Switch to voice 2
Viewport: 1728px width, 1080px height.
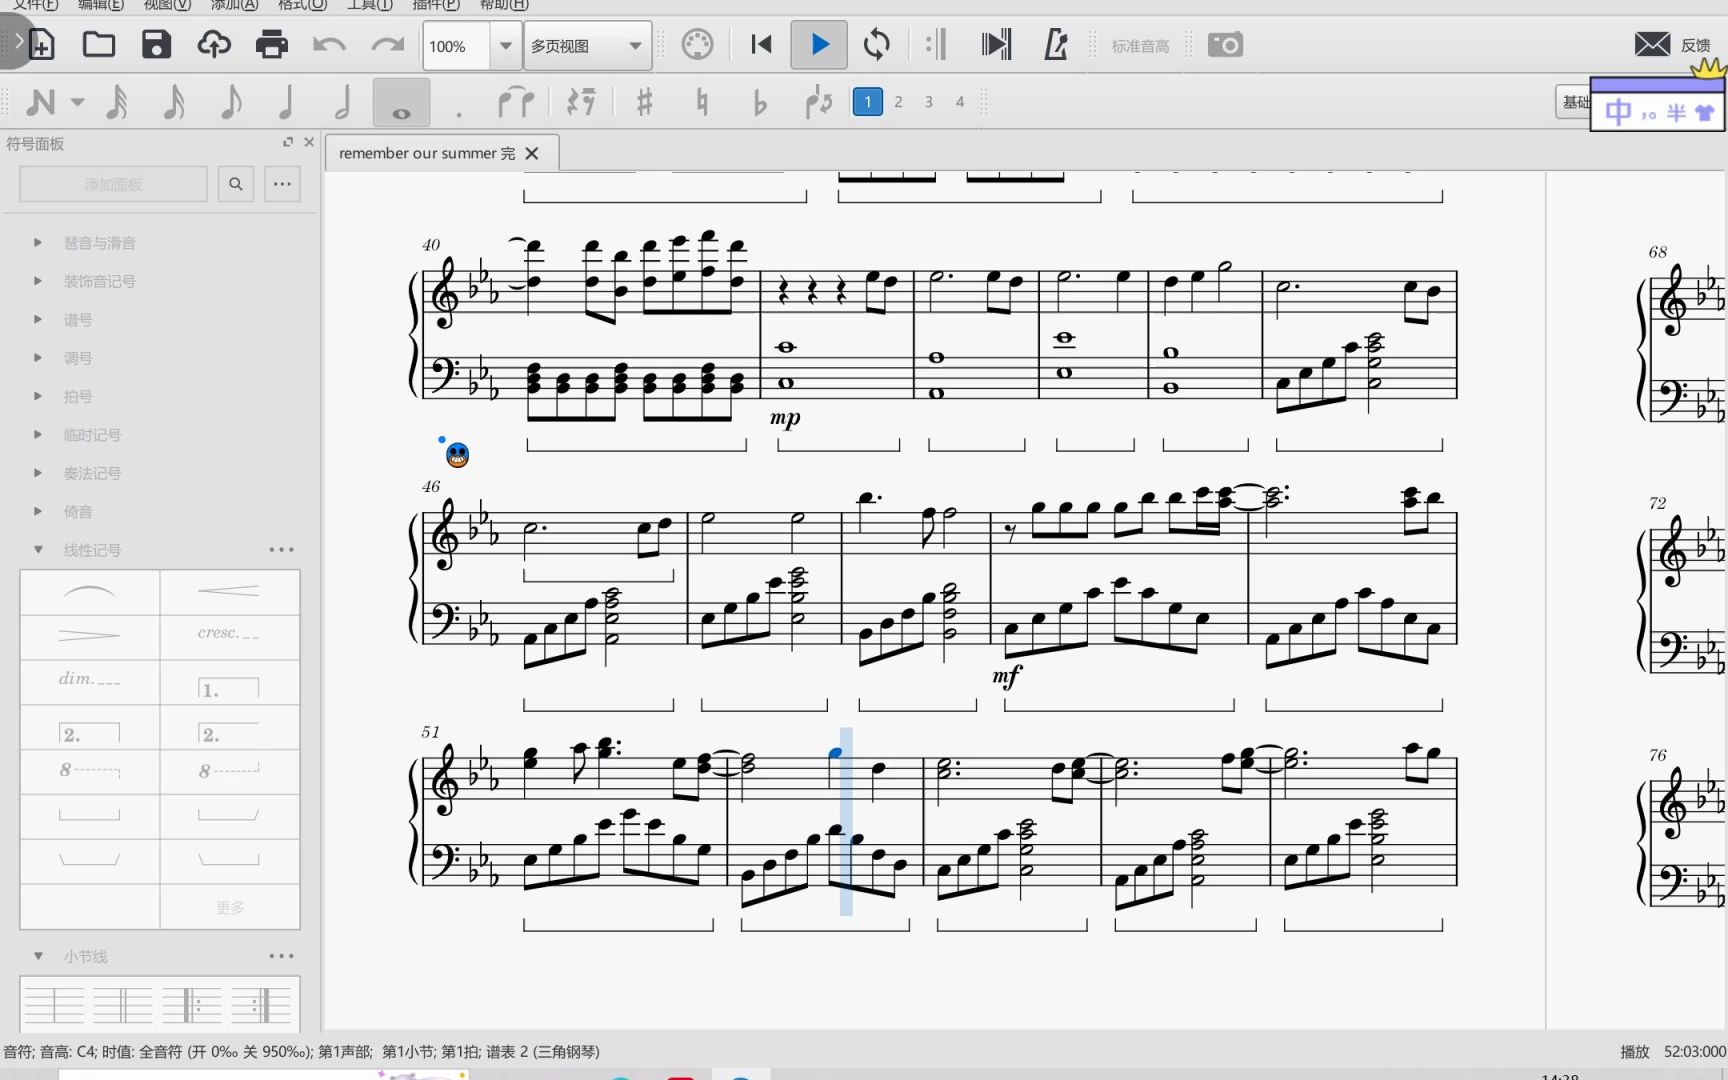tap(898, 102)
